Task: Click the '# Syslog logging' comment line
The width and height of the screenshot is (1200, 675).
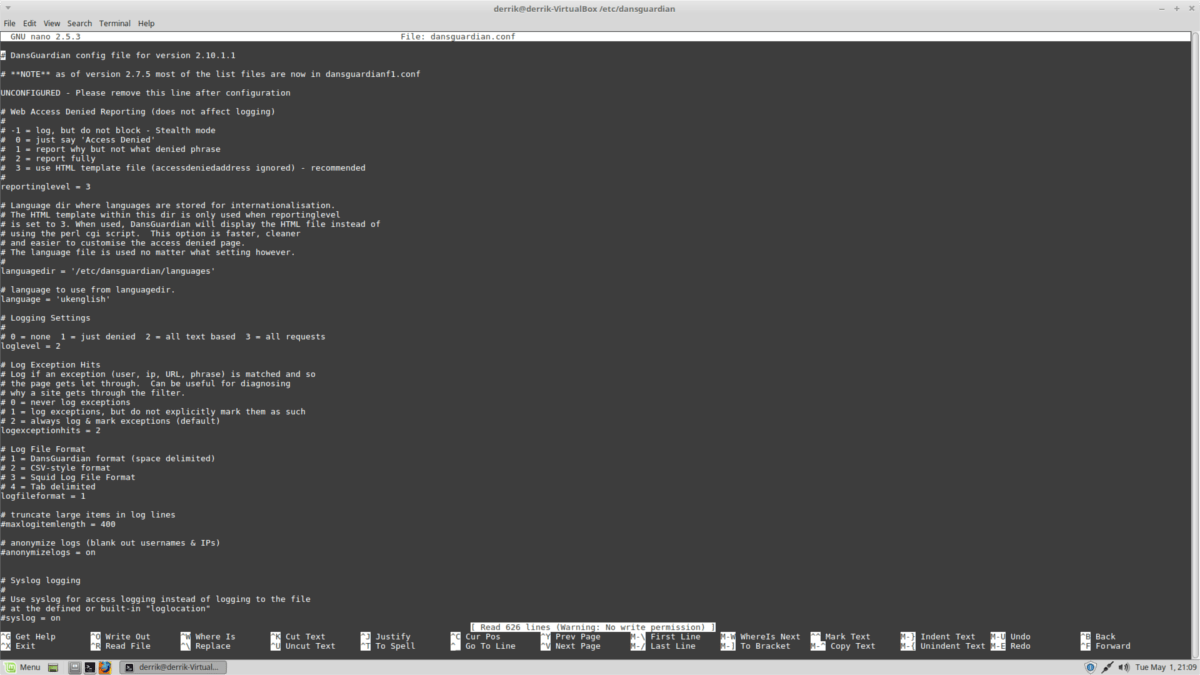Action: coord(41,580)
